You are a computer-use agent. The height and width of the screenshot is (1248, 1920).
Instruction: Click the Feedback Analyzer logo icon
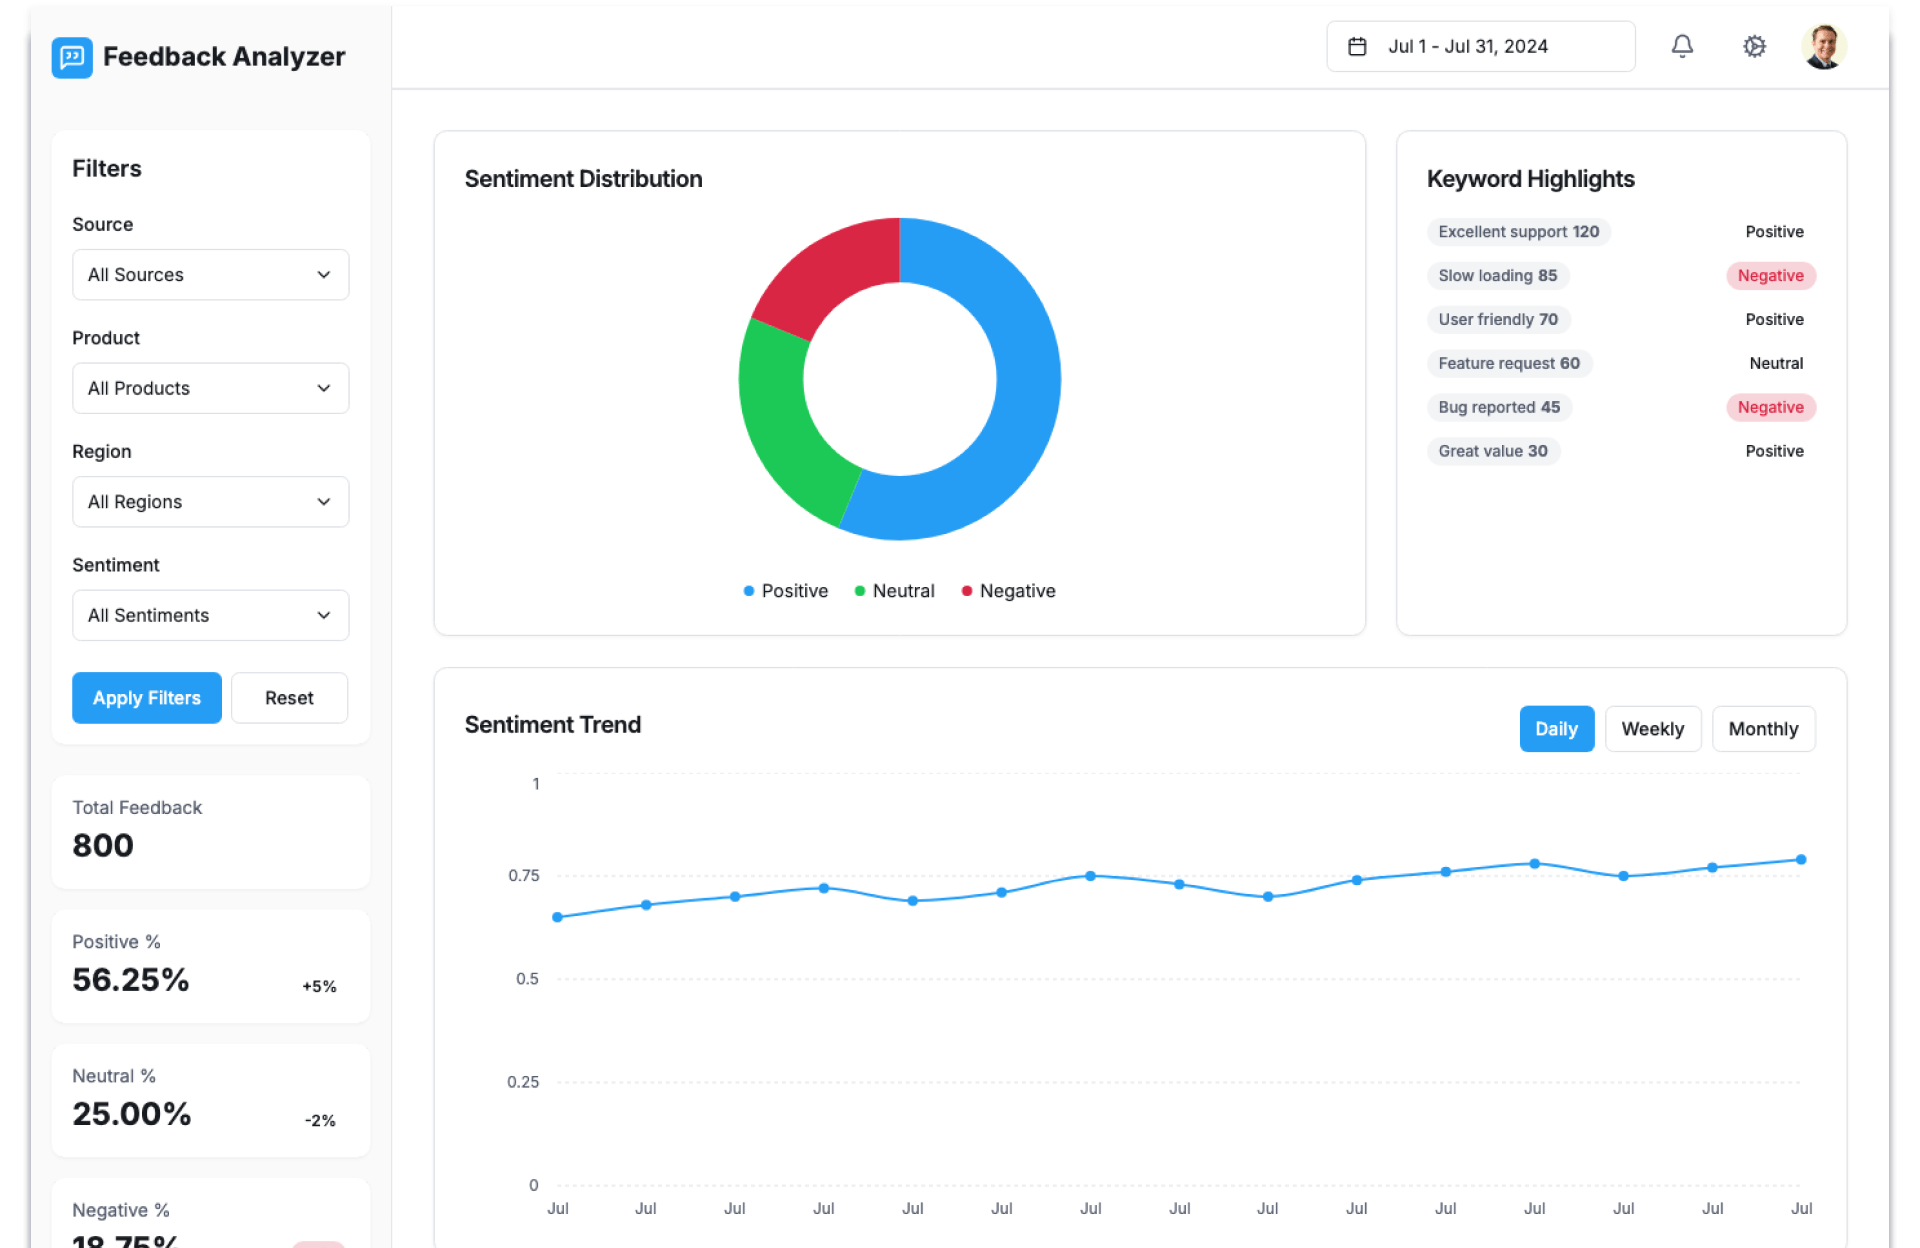(71, 57)
